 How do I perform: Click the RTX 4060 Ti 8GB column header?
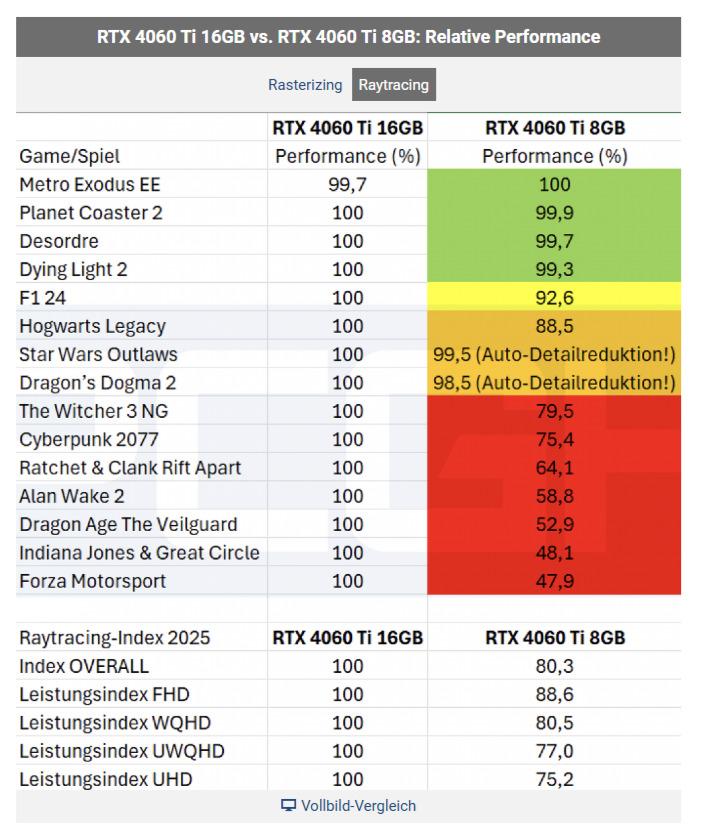pos(554,128)
